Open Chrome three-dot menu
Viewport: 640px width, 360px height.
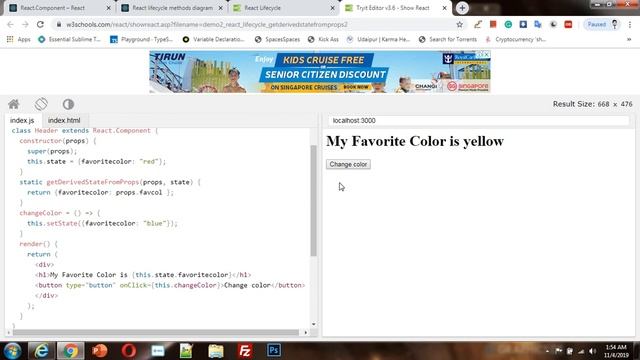(x=630, y=24)
